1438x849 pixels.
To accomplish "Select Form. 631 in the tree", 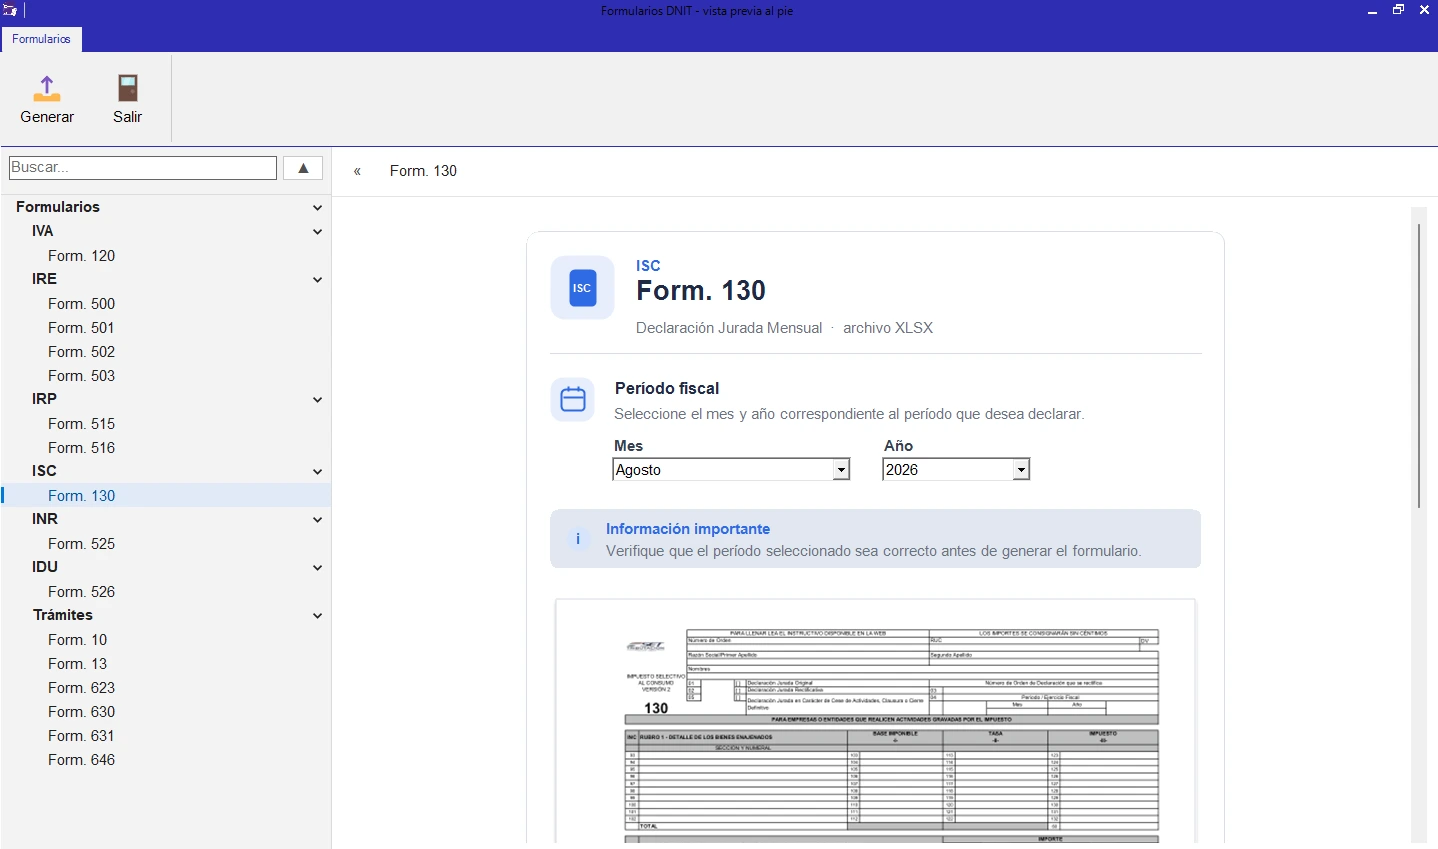I will coord(81,736).
